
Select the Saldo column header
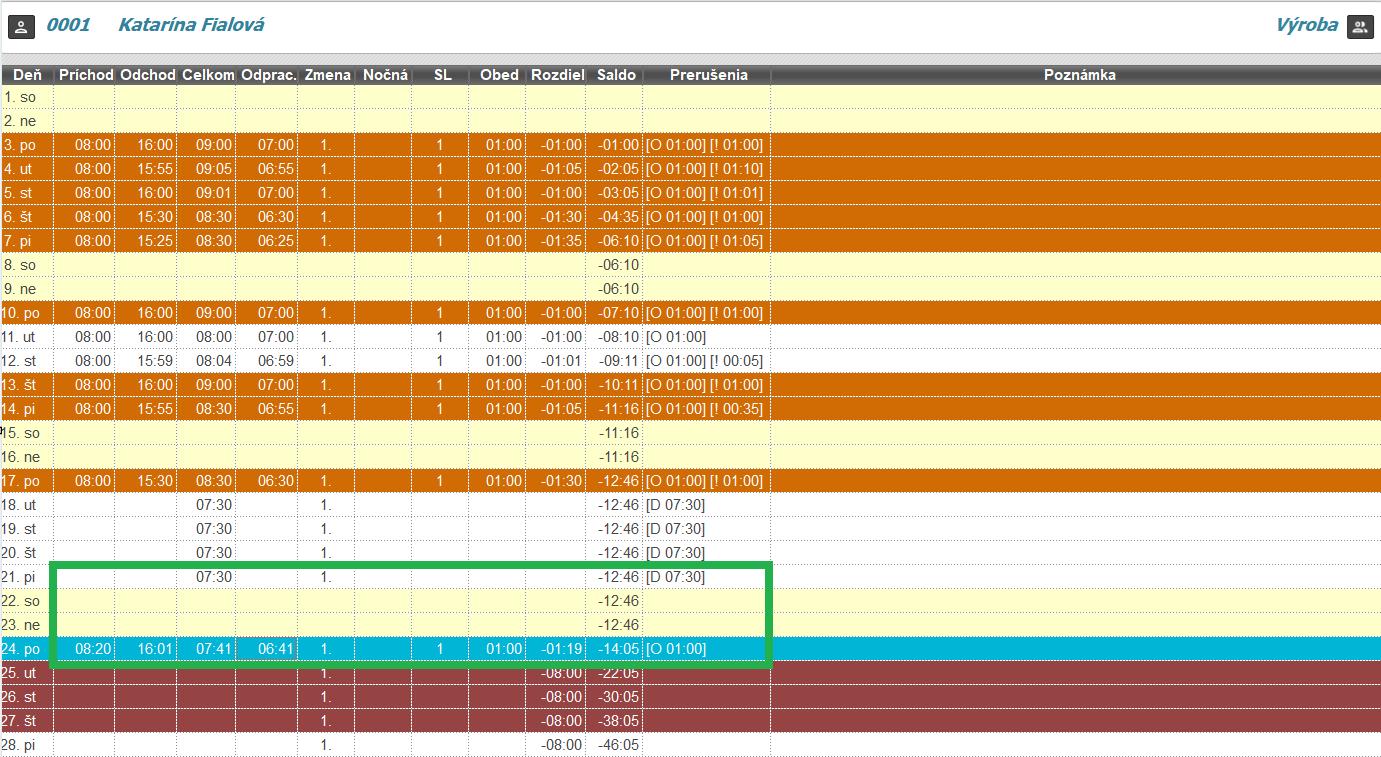(x=616, y=75)
